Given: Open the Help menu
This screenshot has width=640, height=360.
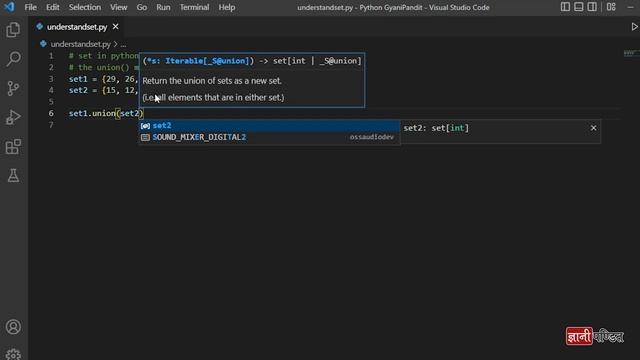Looking at the screenshot, I should [x=227, y=7].
